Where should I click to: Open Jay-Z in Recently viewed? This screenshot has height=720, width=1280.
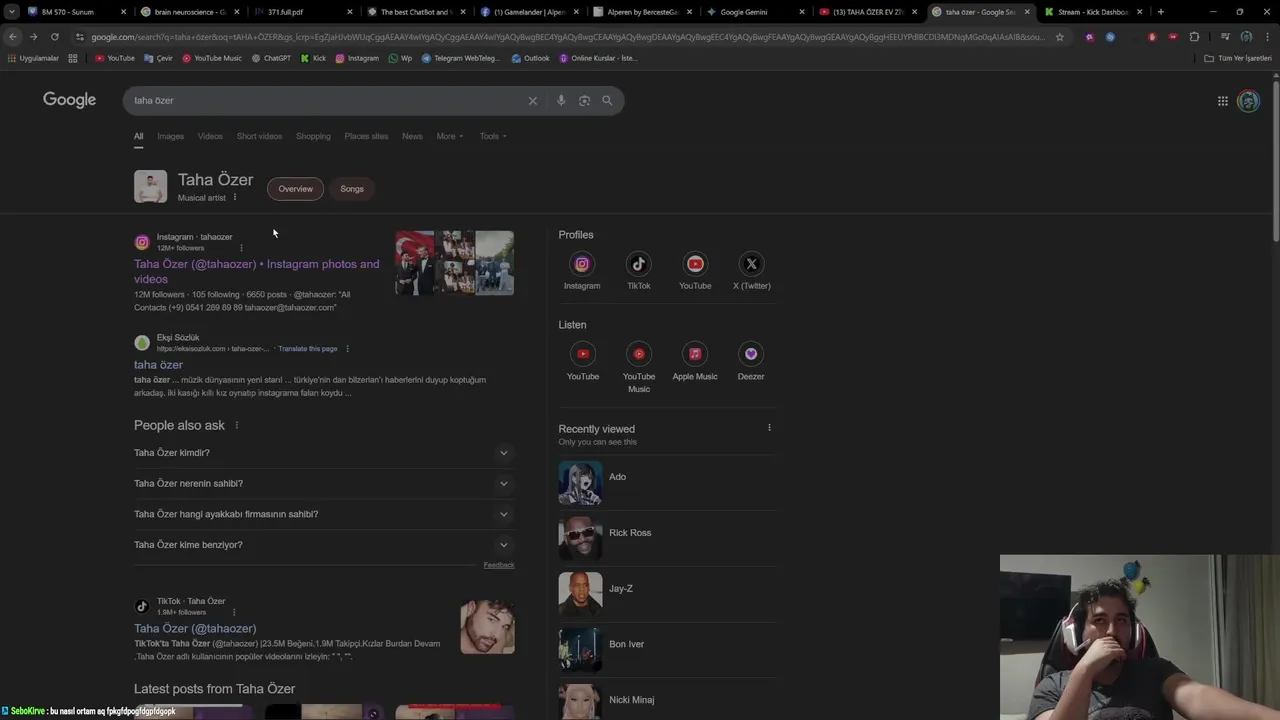tap(666, 595)
